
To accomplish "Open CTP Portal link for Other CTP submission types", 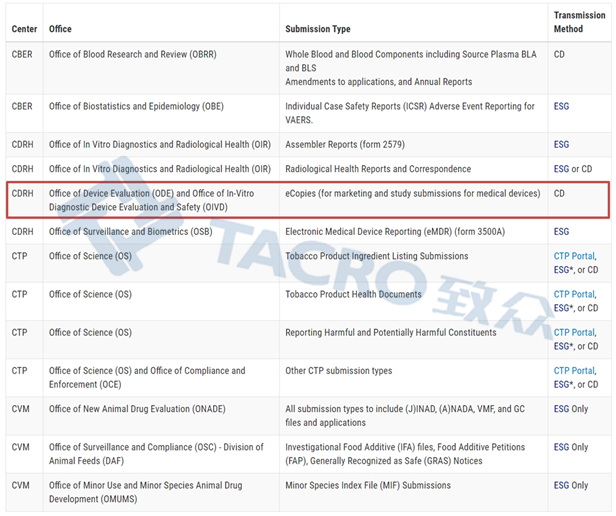I will coord(574,370).
